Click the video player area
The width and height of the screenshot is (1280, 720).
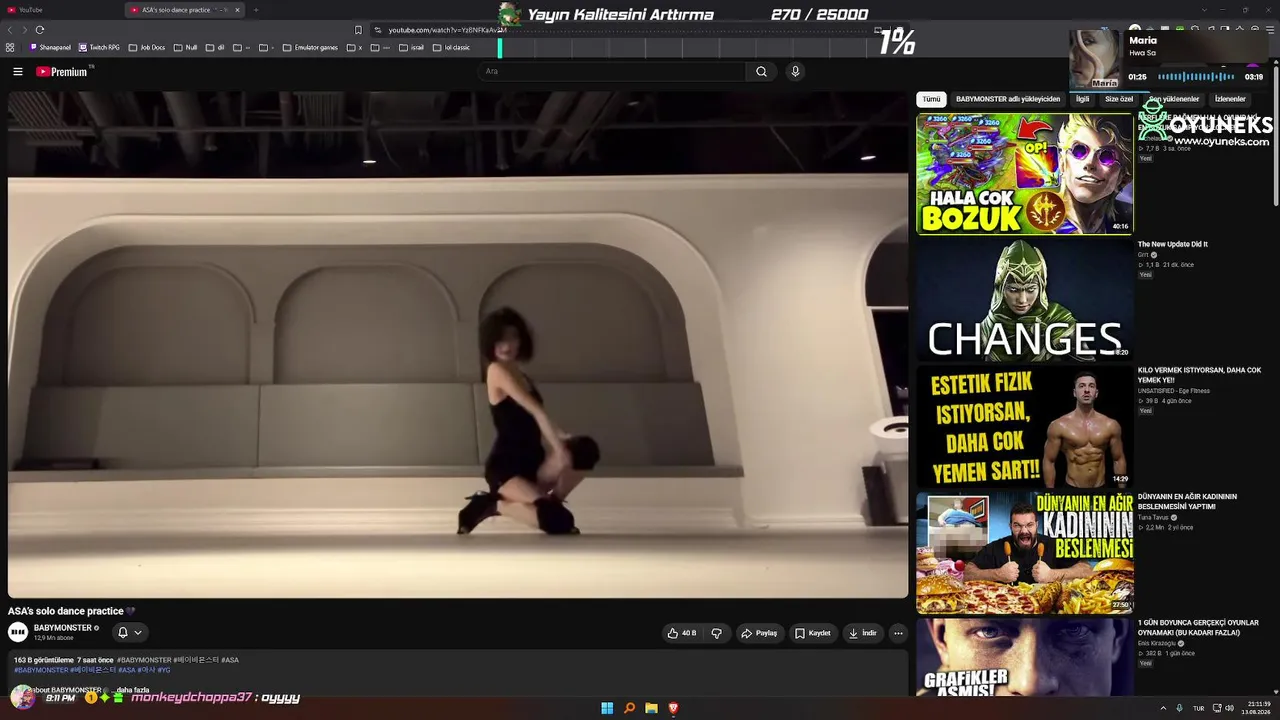(x=458, y=345)
